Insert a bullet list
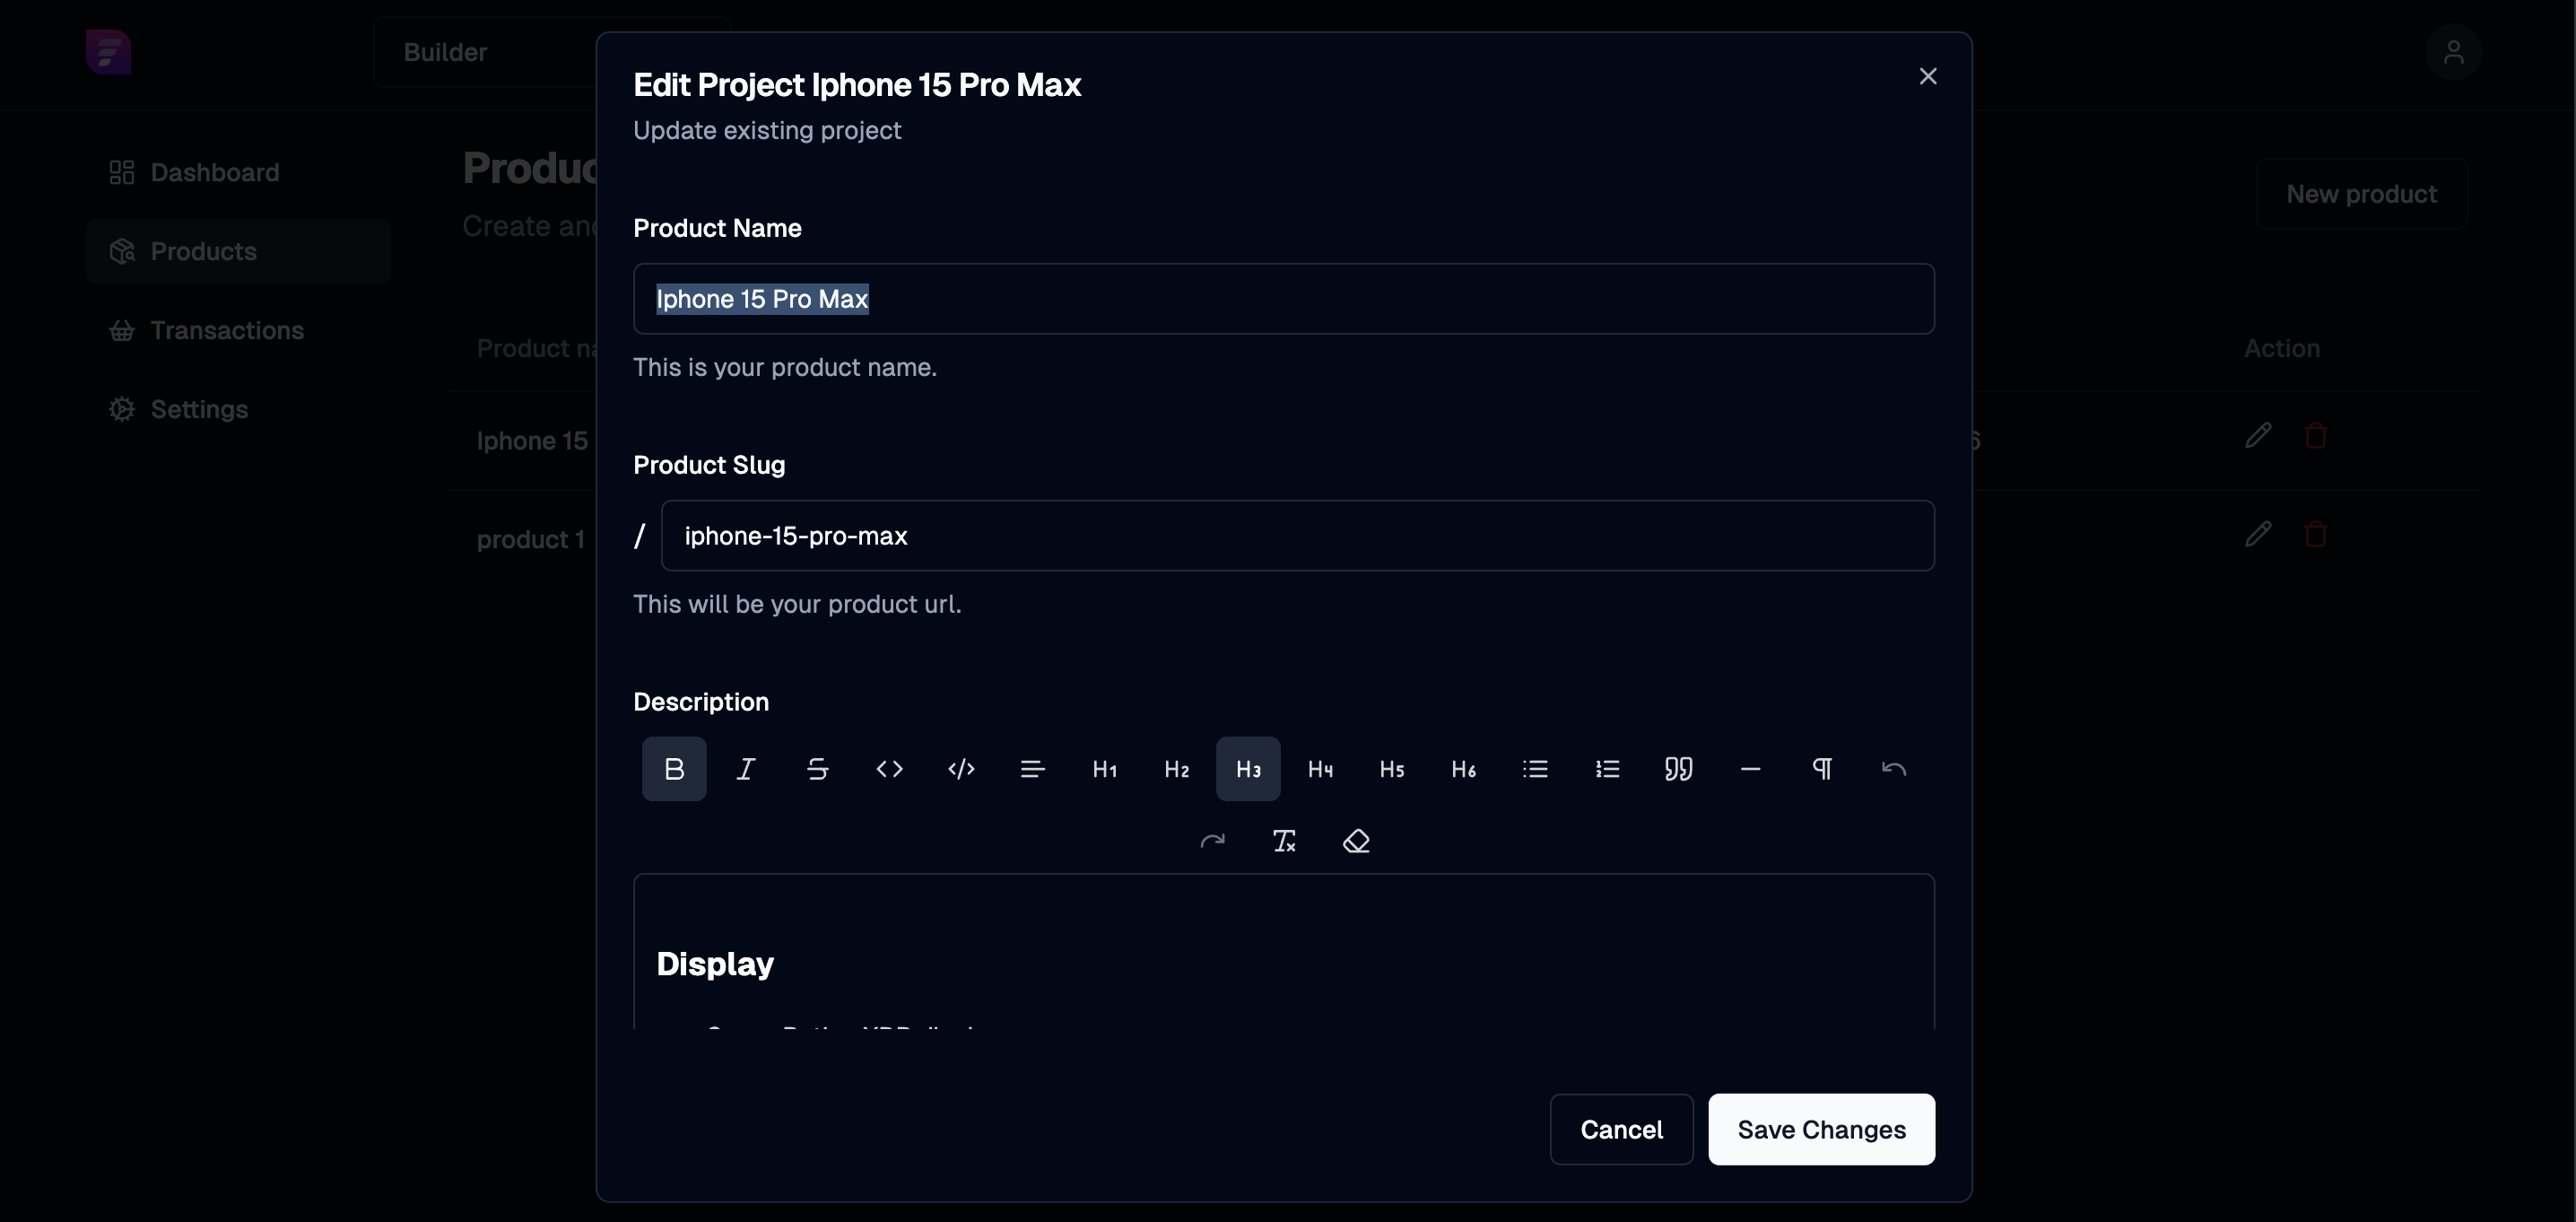 click(x=1536, y=769)
